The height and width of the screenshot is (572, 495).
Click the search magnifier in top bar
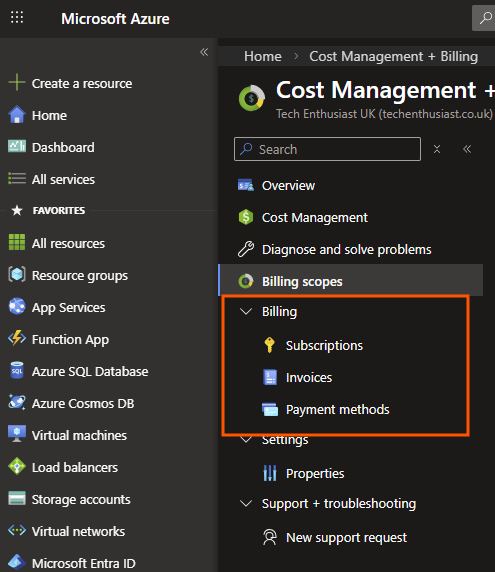[x=485, y=18]
